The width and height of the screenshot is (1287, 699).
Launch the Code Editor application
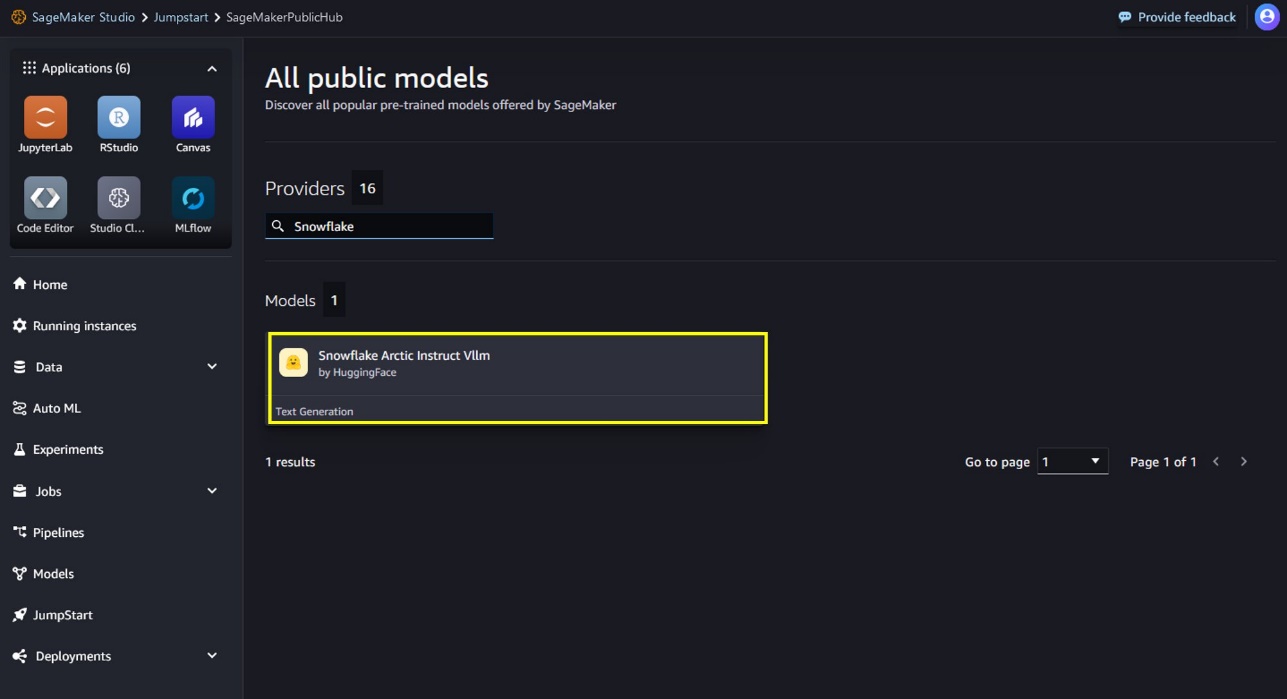click(45, 198)
